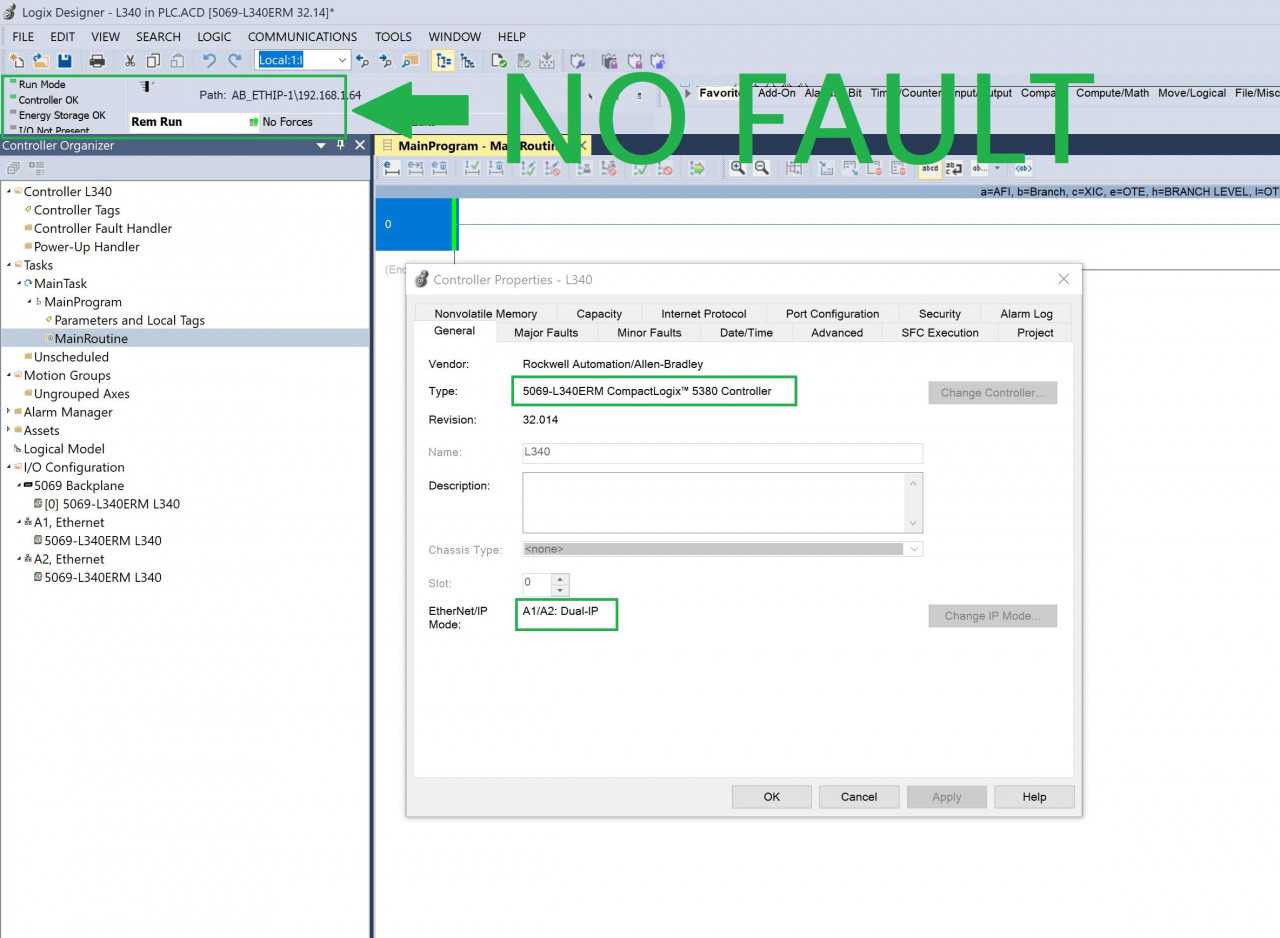Toggle the Logical Organizer toolbar button
Screen dimensions: 1280x938
[x=467, y=60]
